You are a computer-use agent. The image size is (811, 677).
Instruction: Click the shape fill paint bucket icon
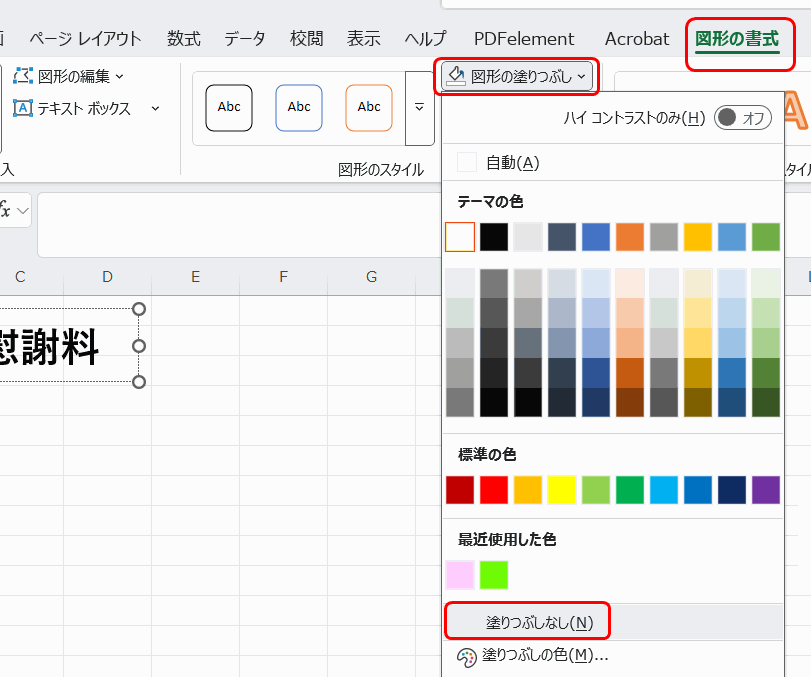456,76
